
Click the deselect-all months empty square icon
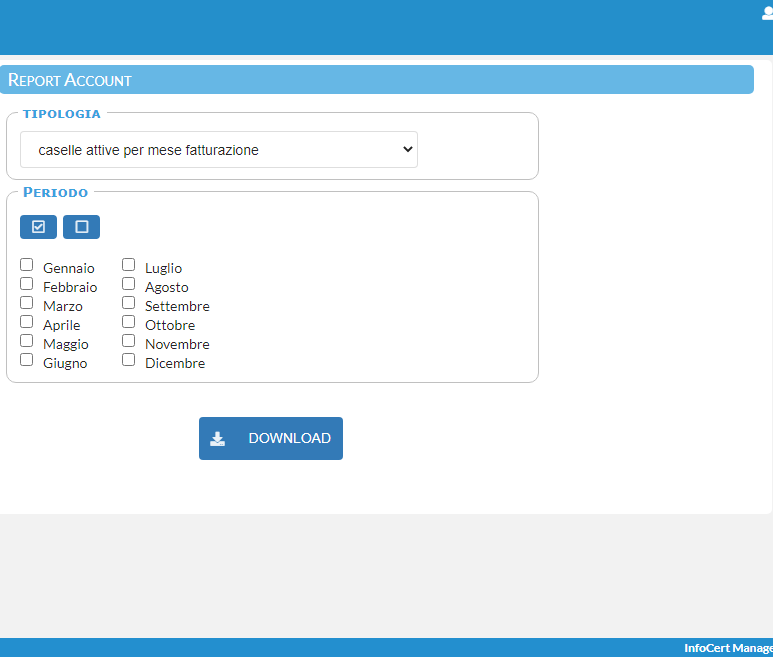pos(81,227)
